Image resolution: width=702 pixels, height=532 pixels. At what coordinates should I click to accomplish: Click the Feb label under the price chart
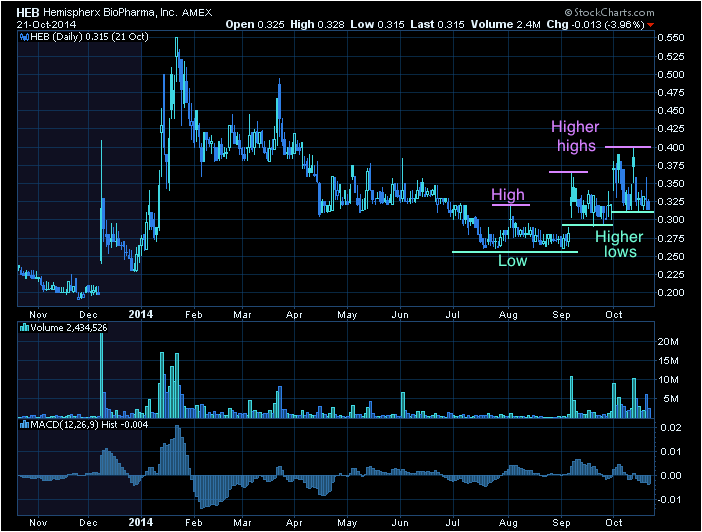coord(193,315)
